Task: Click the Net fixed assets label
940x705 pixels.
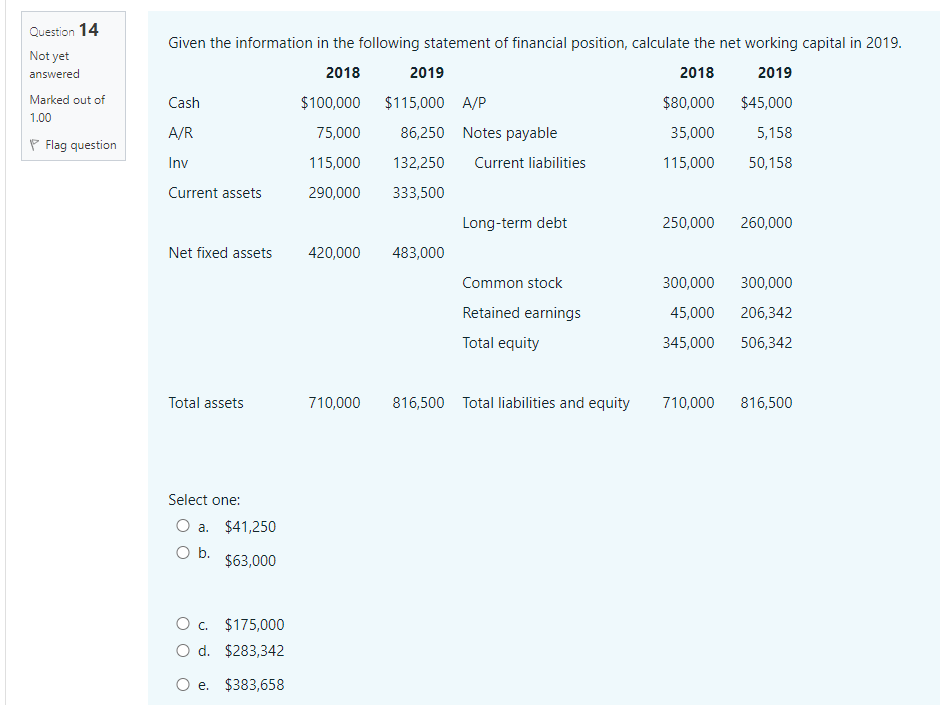Action: click(220, 252)
